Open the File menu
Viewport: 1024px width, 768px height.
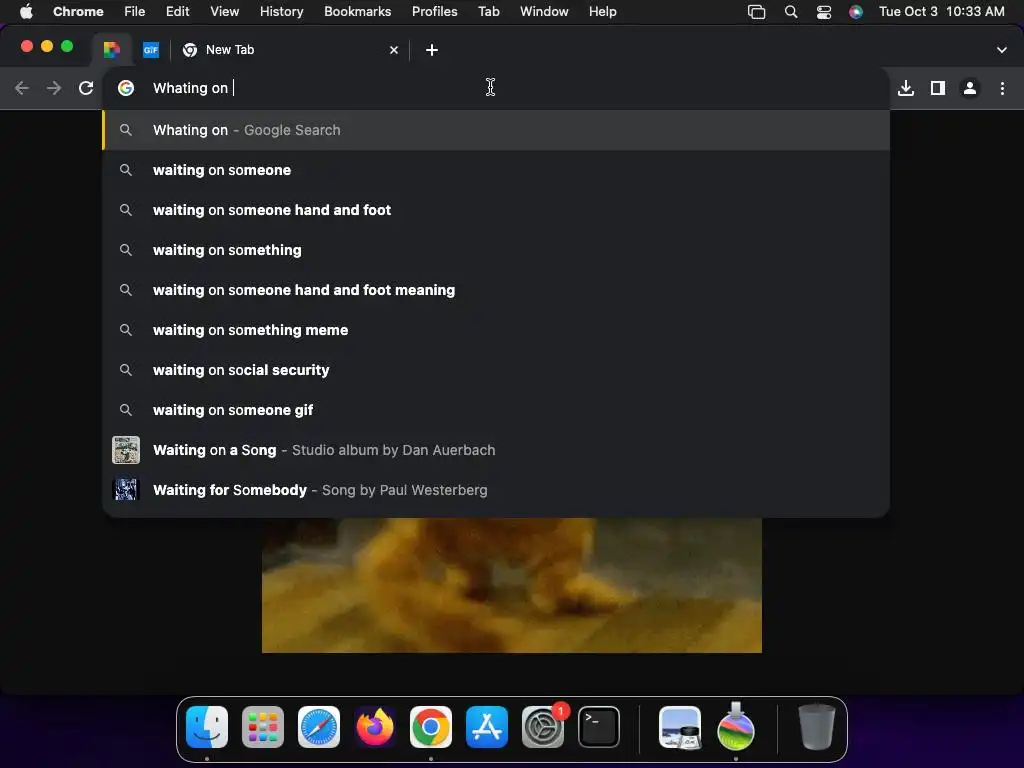(135, 11)
